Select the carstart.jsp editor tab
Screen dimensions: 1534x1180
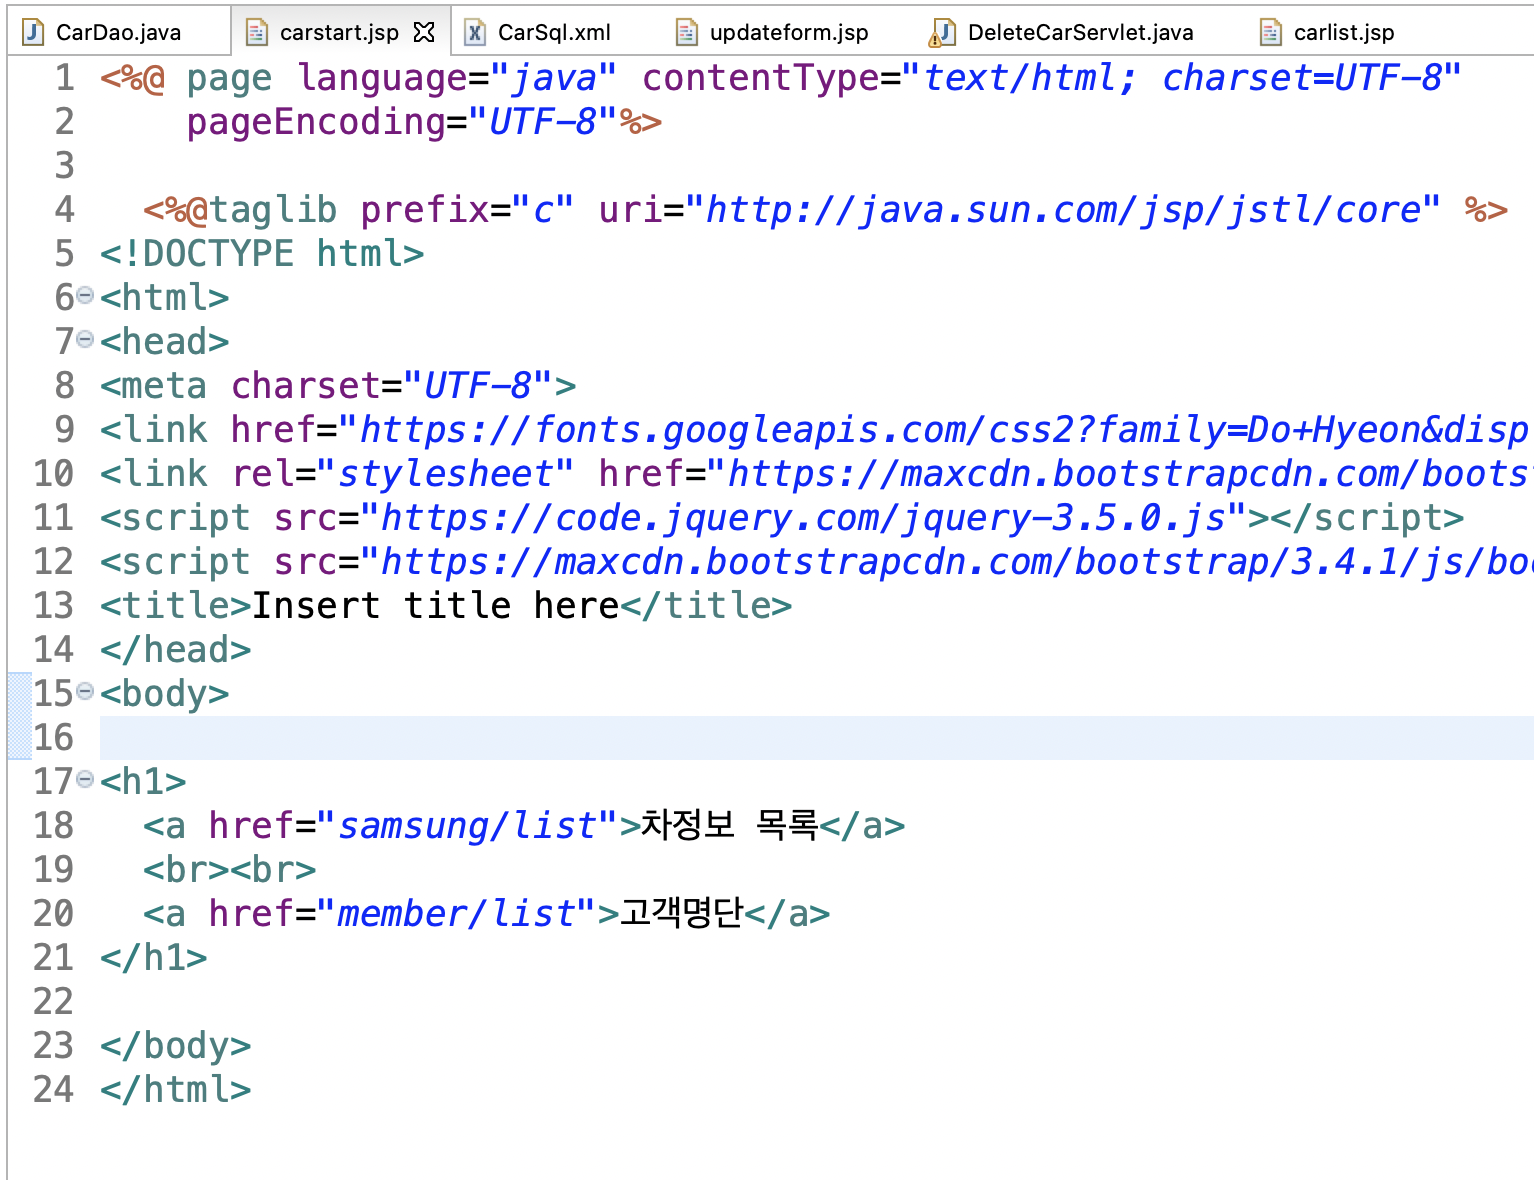pos(339,32)
